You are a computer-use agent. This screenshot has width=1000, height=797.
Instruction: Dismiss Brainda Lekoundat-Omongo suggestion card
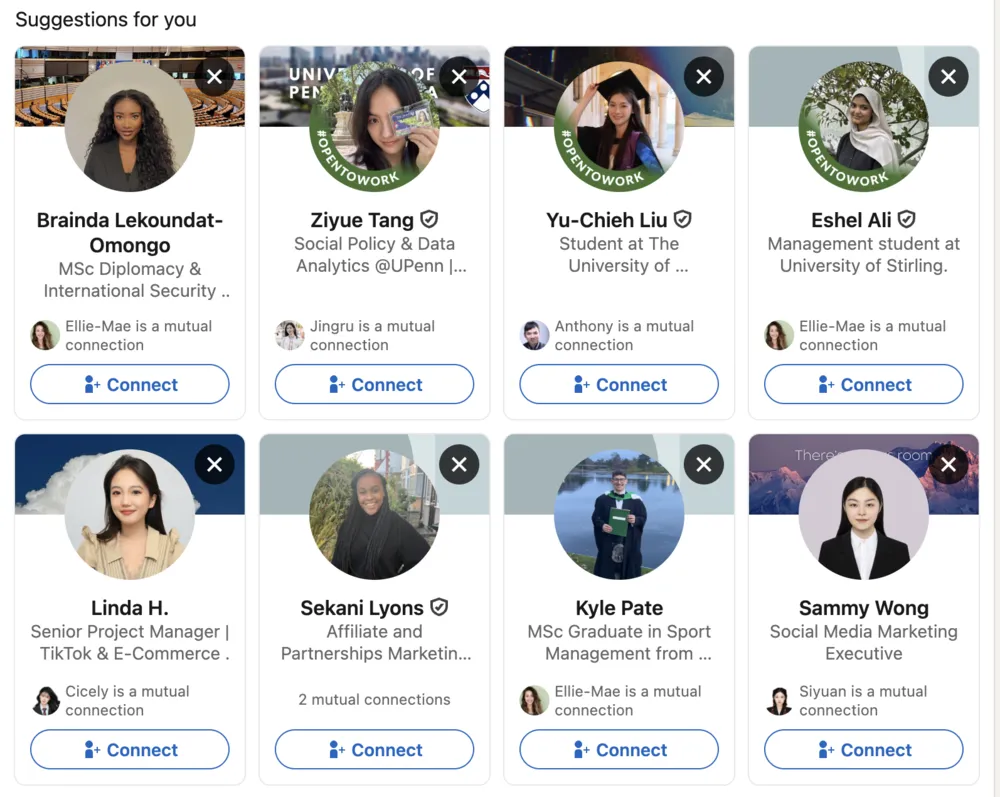[x=214, y=77]
